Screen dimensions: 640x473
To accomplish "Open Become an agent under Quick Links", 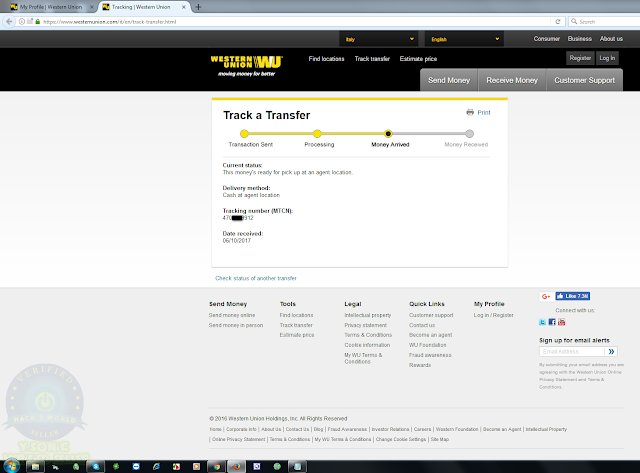I will 431,335.
